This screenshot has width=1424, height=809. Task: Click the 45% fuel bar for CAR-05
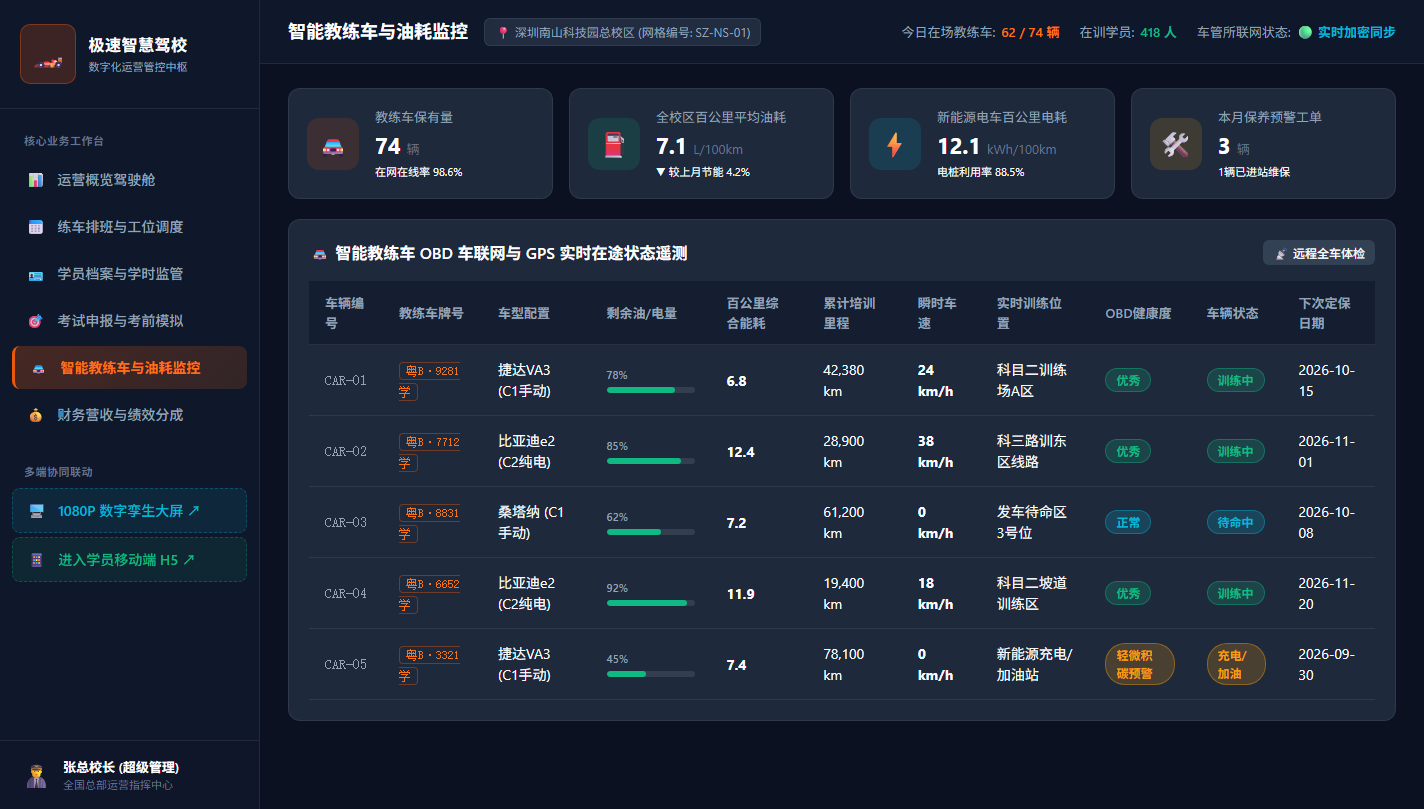(651, 674)
